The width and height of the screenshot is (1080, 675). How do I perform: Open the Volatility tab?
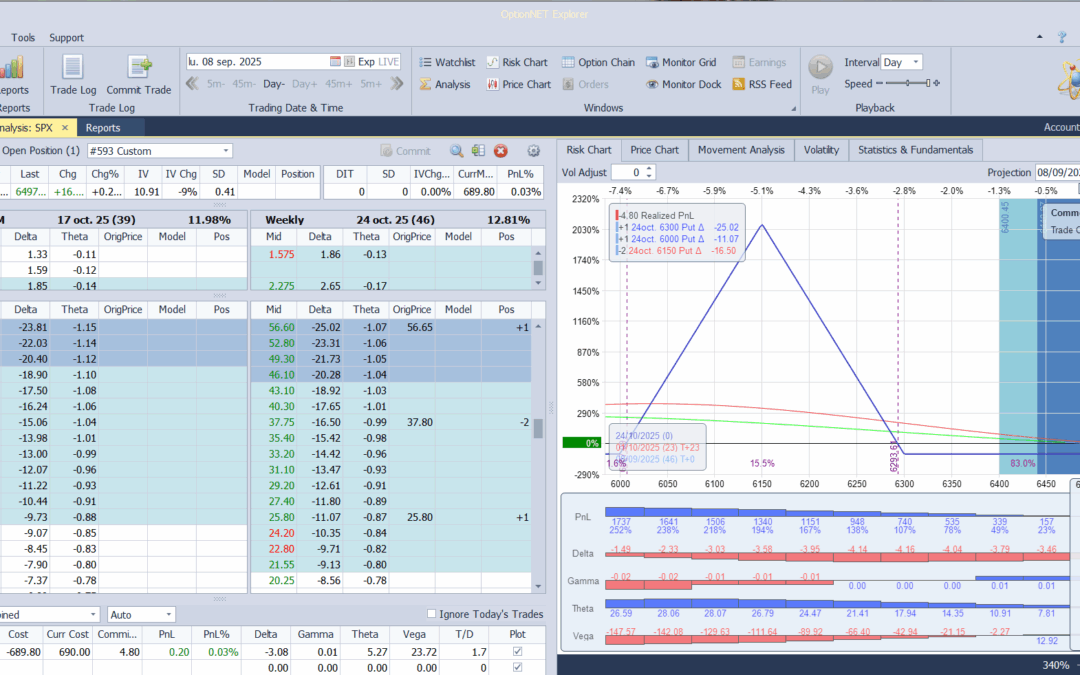(x=821, y=150)
